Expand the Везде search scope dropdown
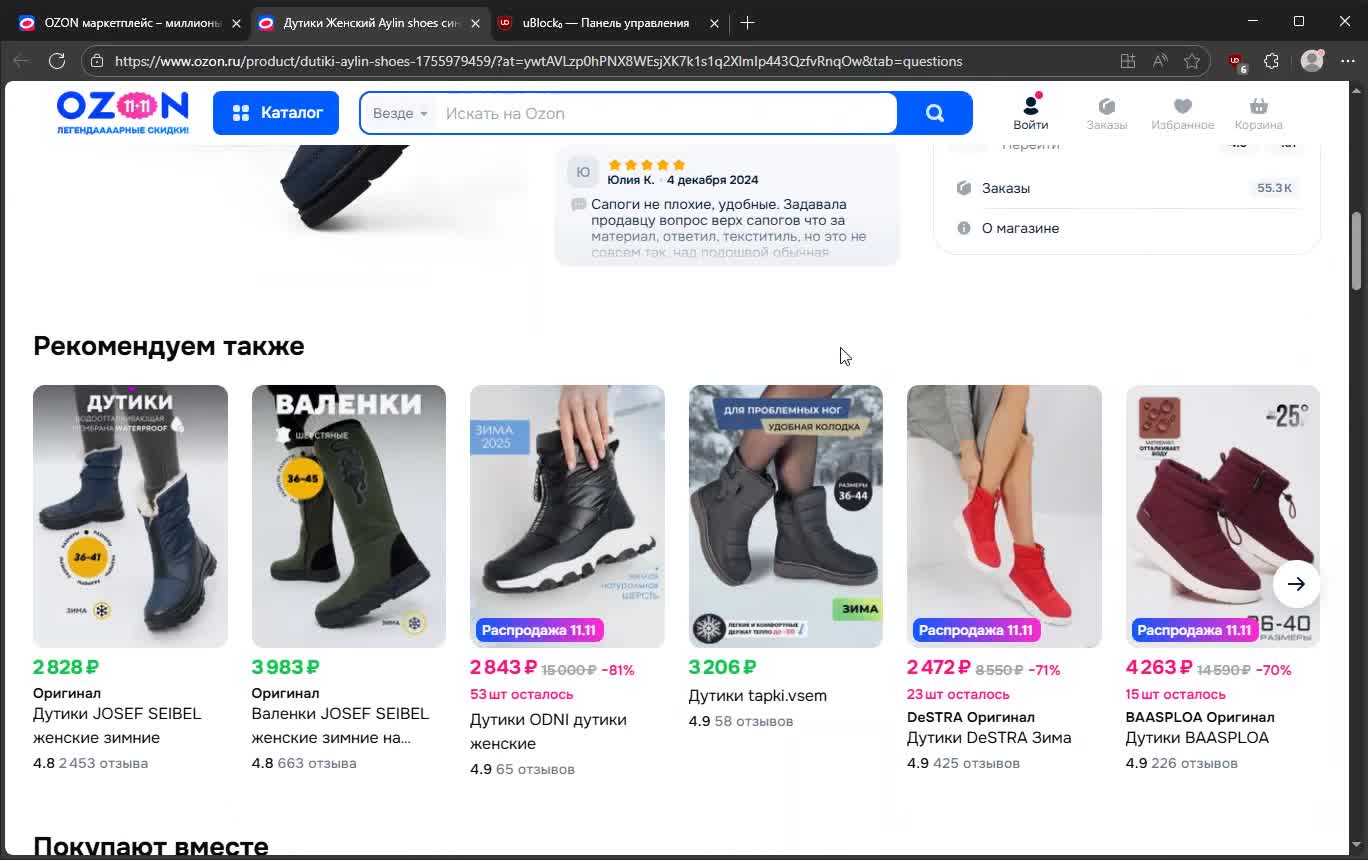 400,113
